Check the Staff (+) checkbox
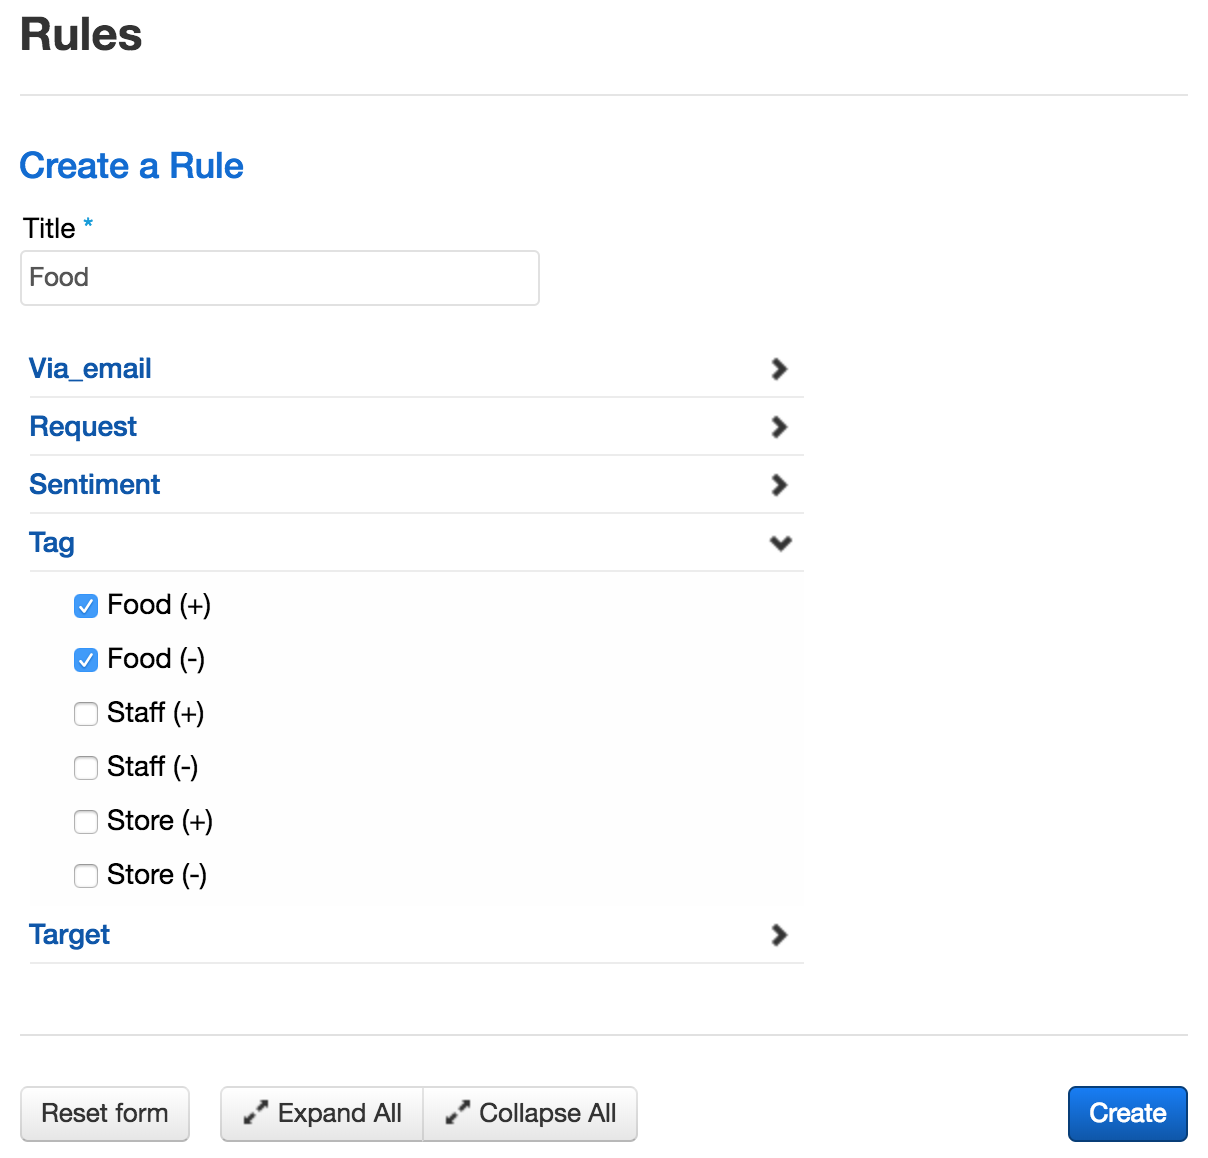 coord(86,714)
